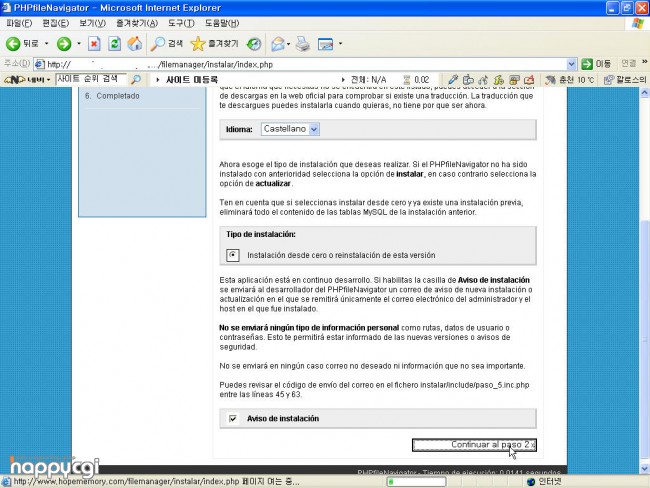Click the mail envelope icon
This screenshot has height=488, width=650.
pyautogui.click(x=278, y=44)
